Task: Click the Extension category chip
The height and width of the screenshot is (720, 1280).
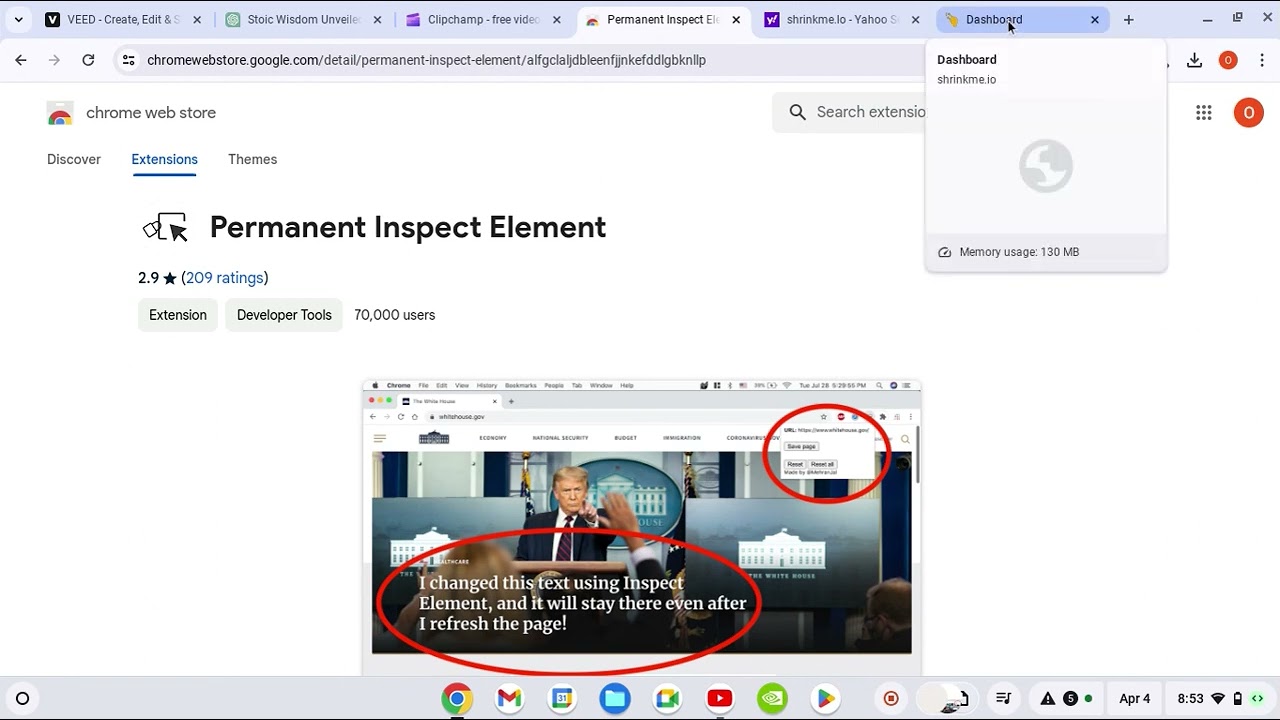Action: pyautogui.click(x=178, y=315)
